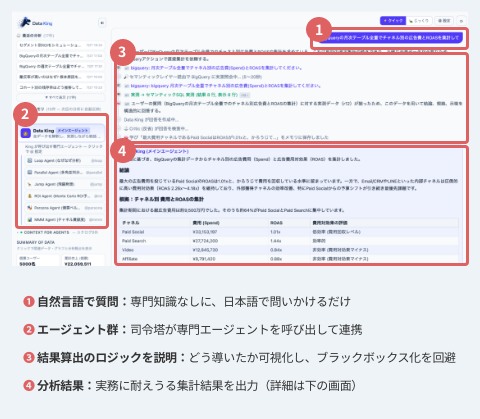The image size is (480, 419).
Task: Expand すべて表示 to show all history
Action: (61, 97)
